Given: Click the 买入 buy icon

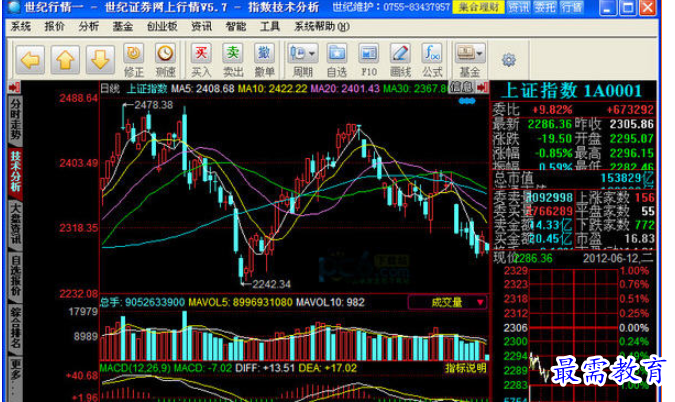Looking at the screenshot, I should (x=201, y=60).
